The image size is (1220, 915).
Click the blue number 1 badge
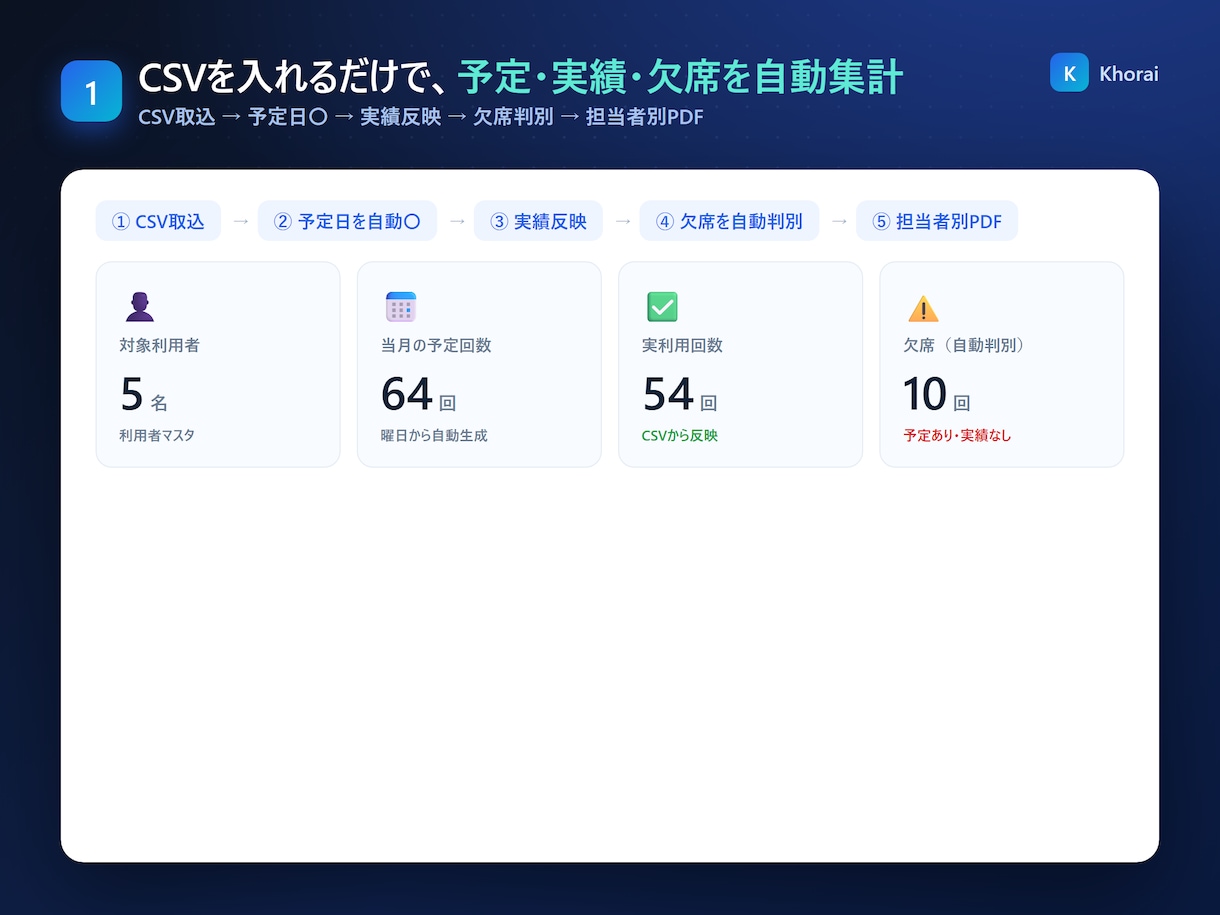[91, 92]
